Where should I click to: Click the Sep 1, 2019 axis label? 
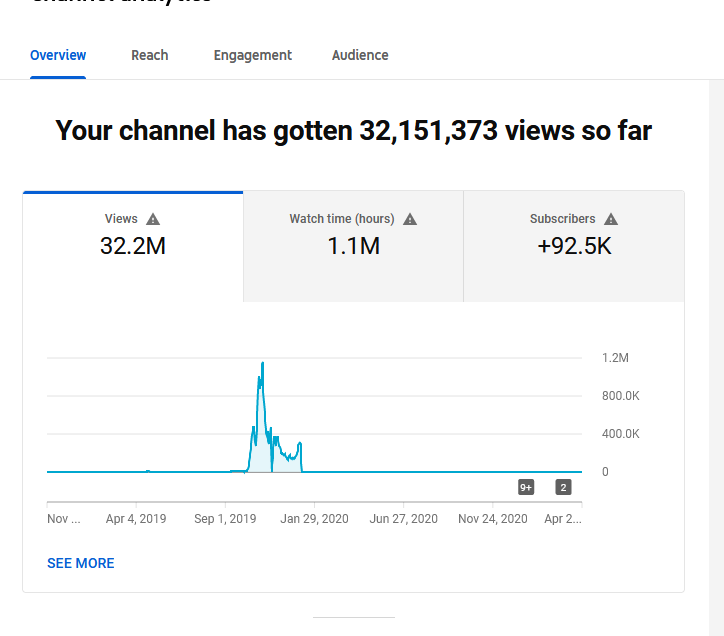pos(225,519)
